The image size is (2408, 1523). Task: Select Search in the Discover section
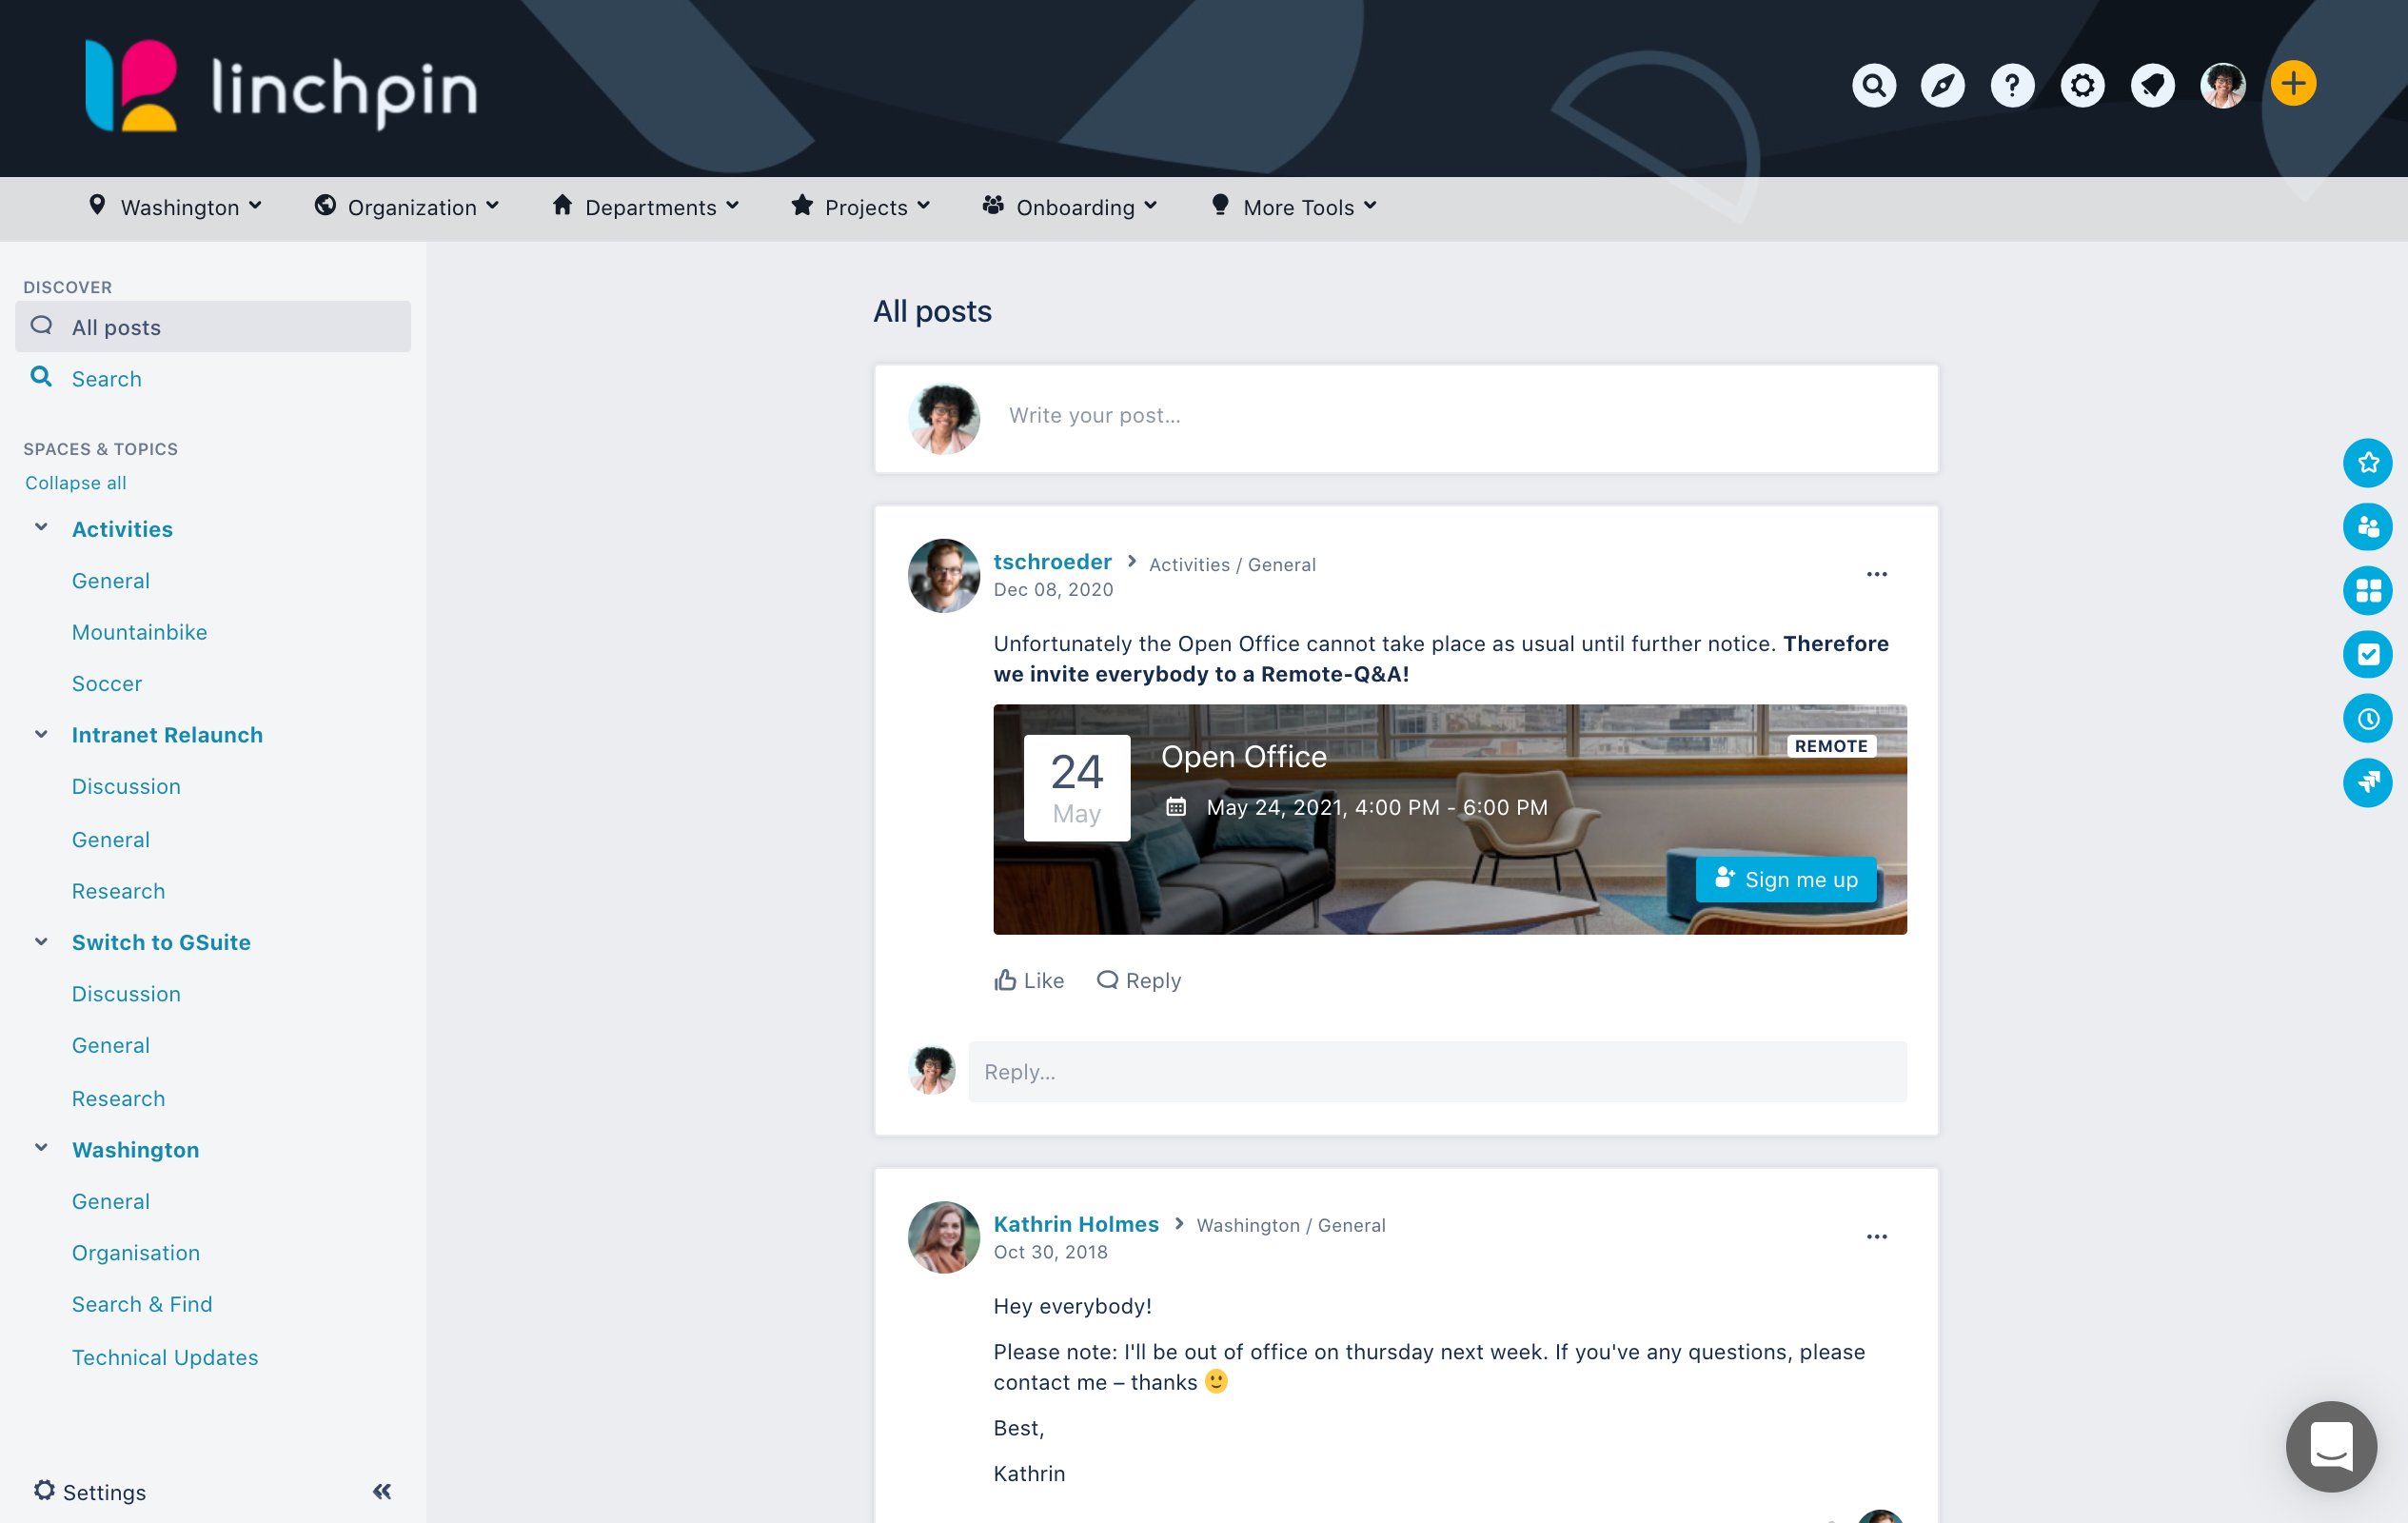click(x=106, y=378)
